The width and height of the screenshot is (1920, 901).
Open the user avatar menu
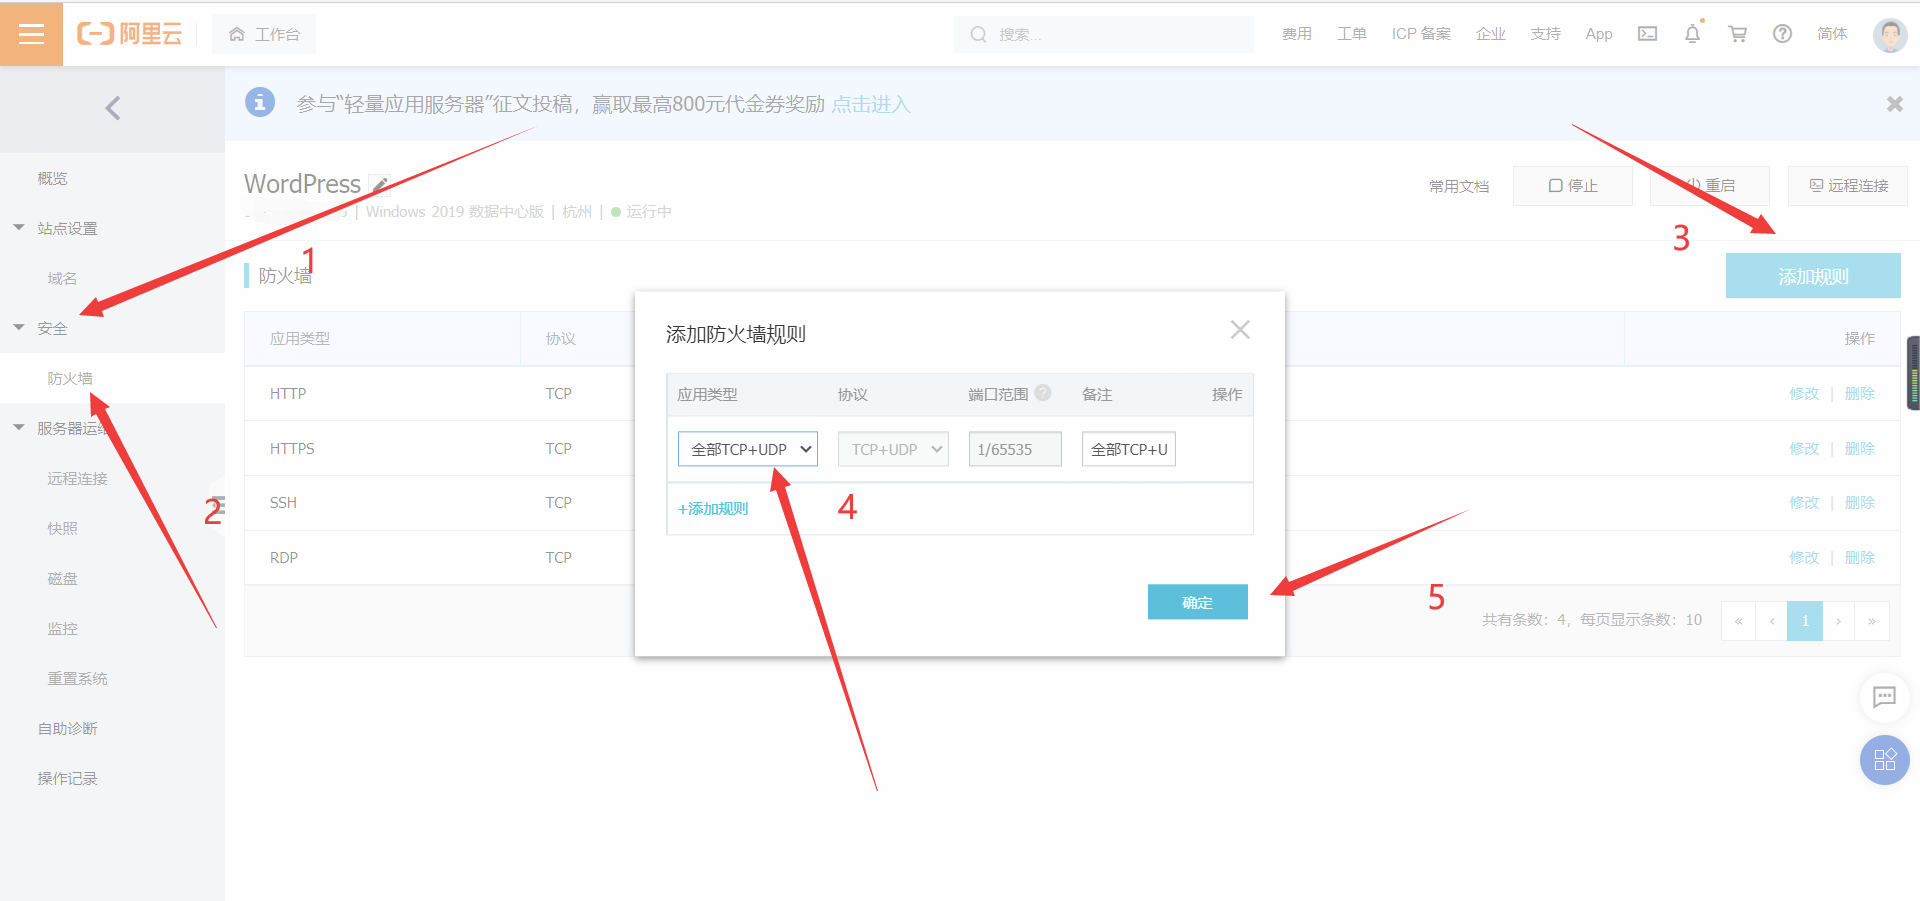[x=1889, y=35]
